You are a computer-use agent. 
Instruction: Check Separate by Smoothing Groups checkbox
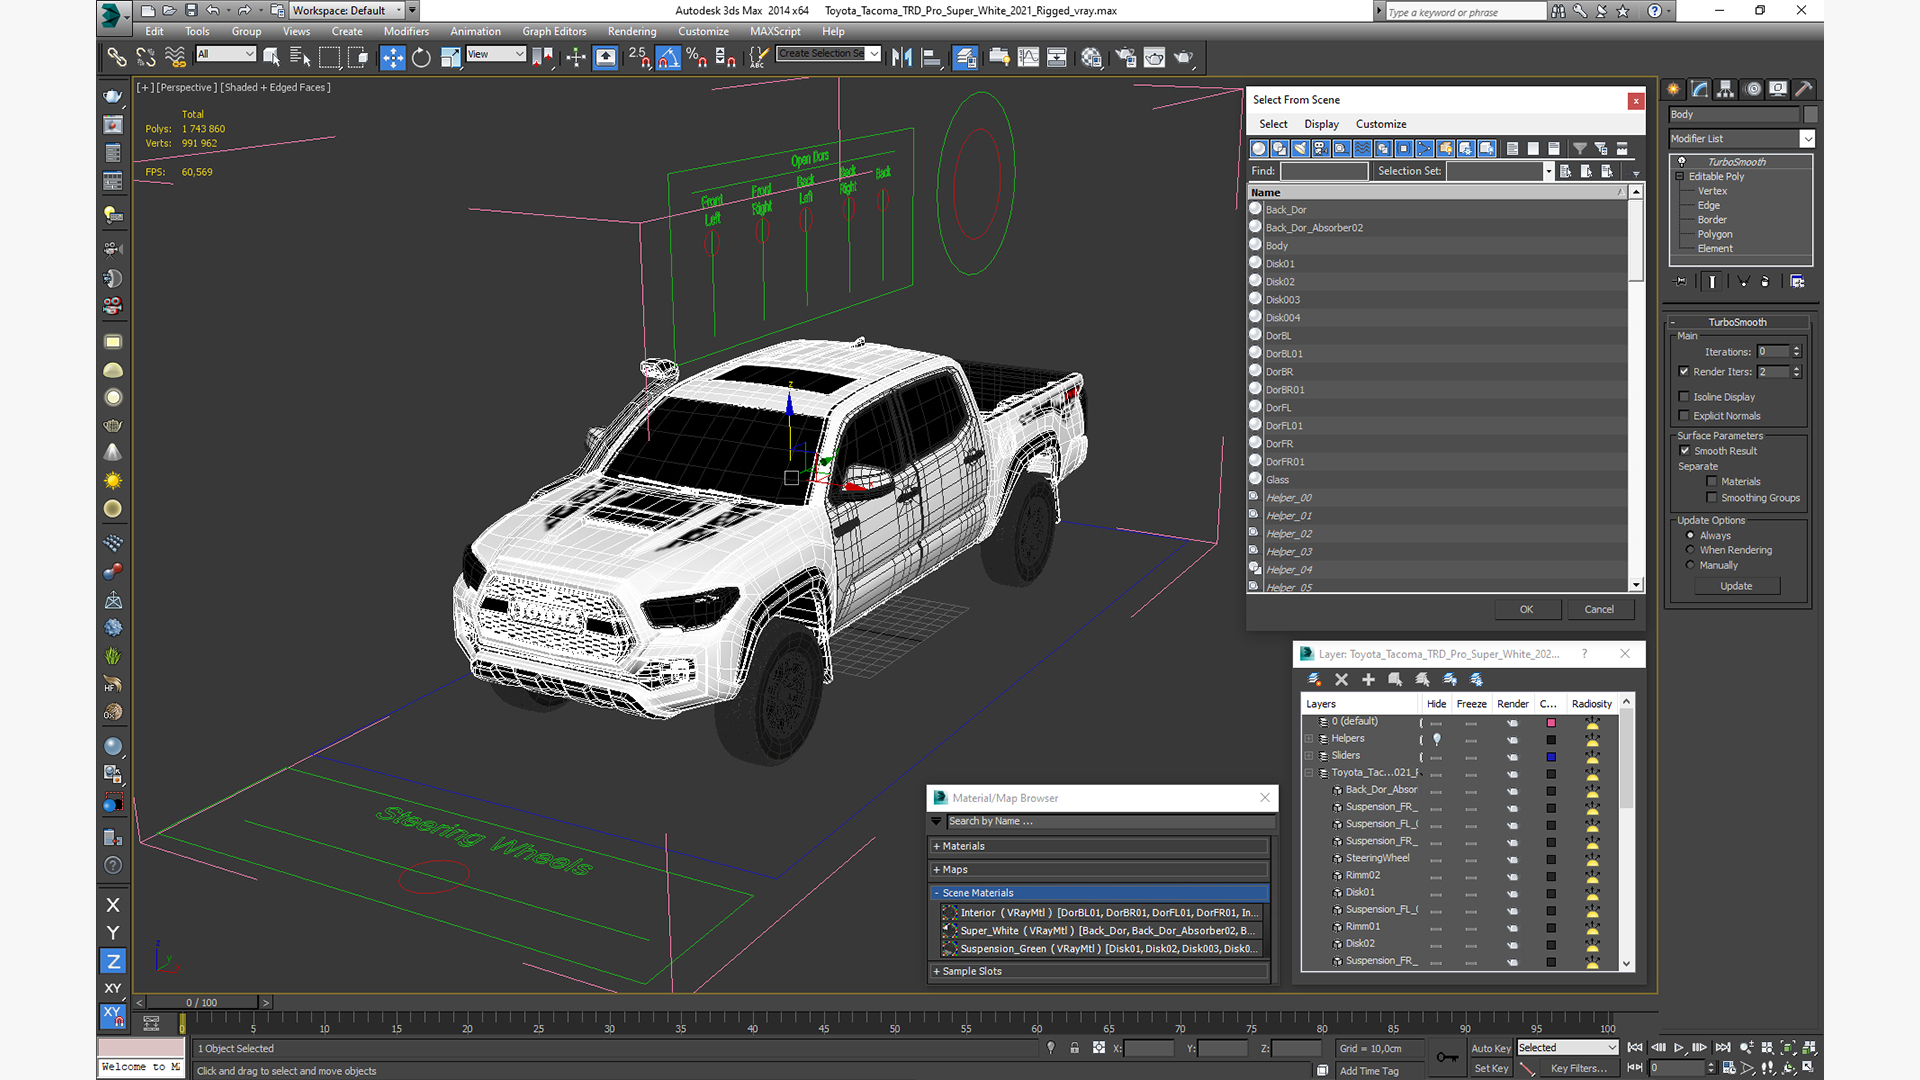(x=1712, y=498)
